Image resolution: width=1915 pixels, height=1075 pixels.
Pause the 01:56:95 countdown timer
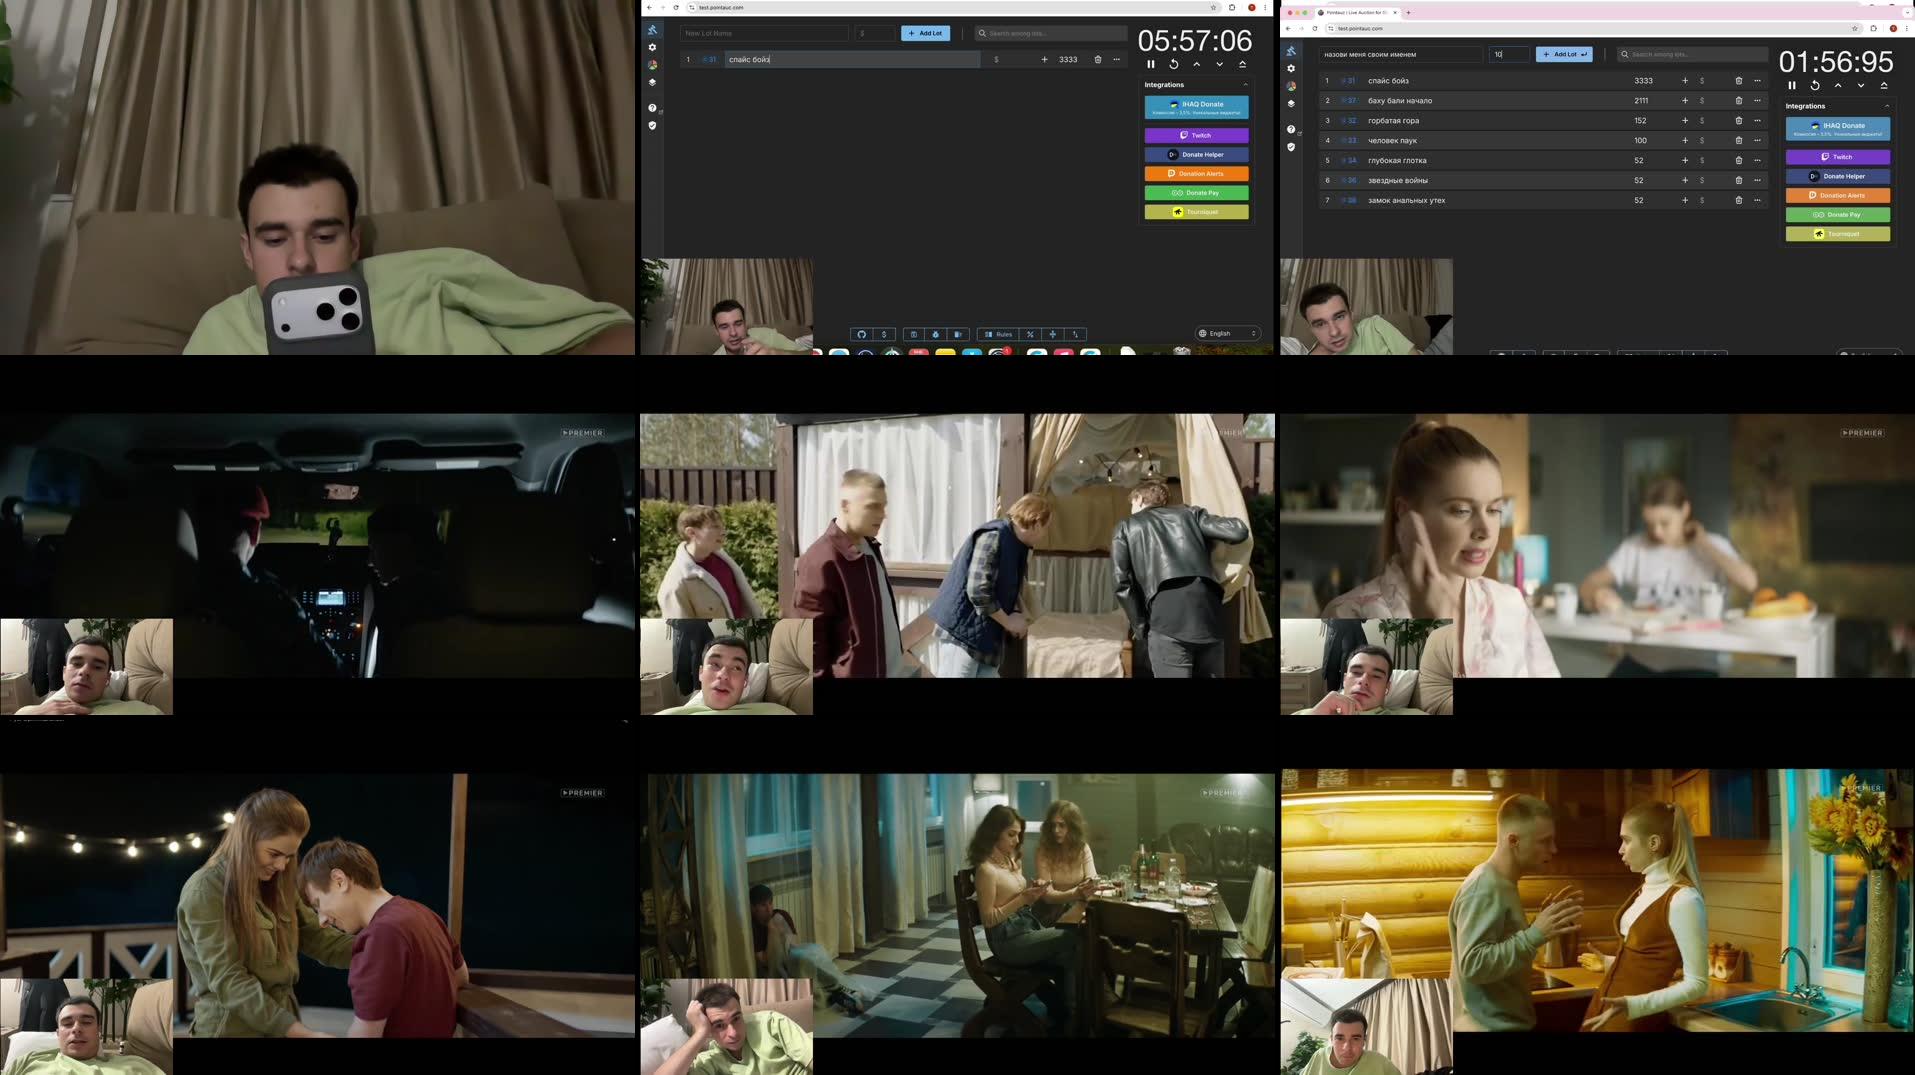coord(1792,85)
